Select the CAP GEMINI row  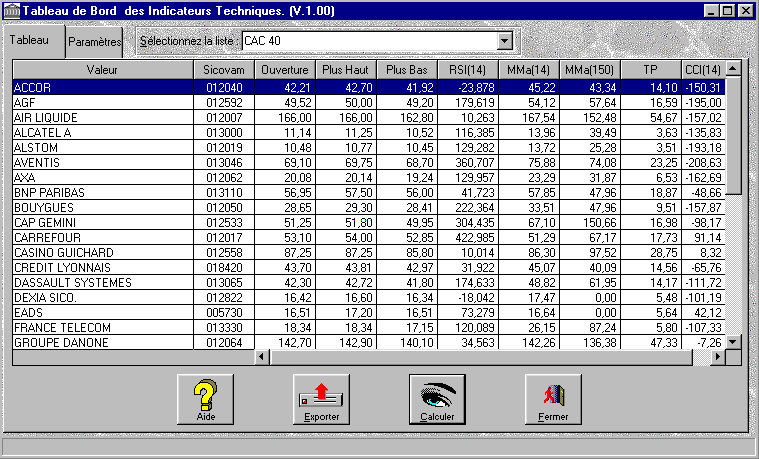pos(369,222)
